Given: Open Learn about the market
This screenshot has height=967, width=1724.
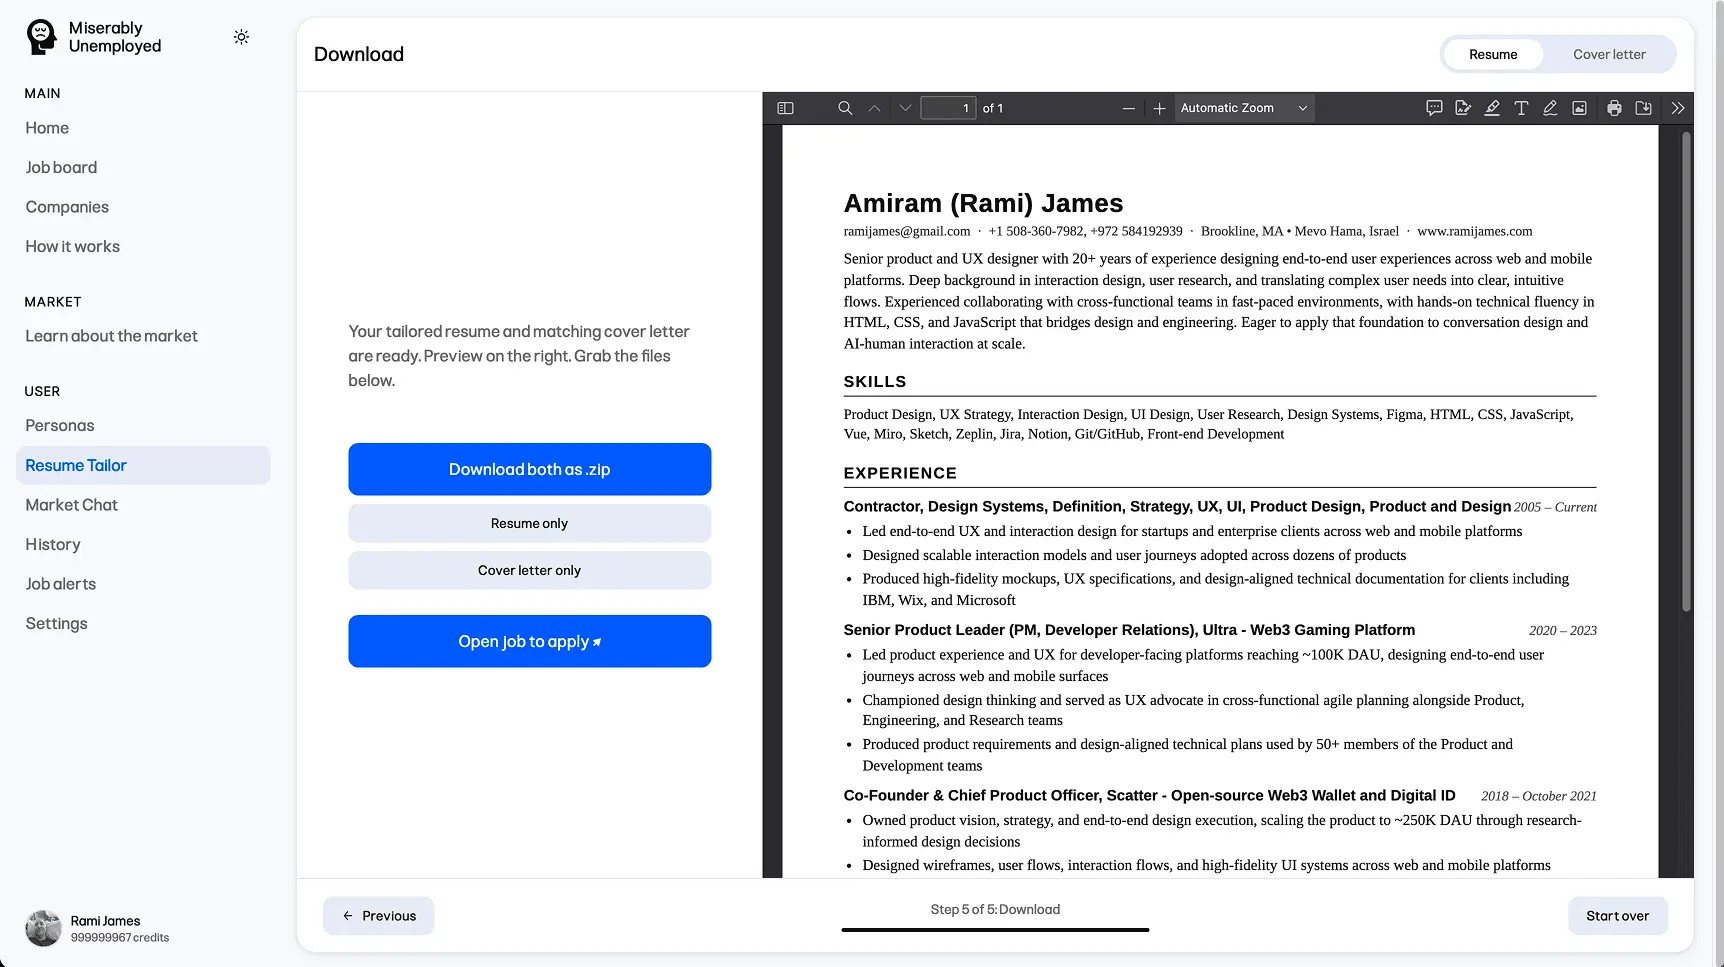Looking at the screenshot, I should pos(111,336).
